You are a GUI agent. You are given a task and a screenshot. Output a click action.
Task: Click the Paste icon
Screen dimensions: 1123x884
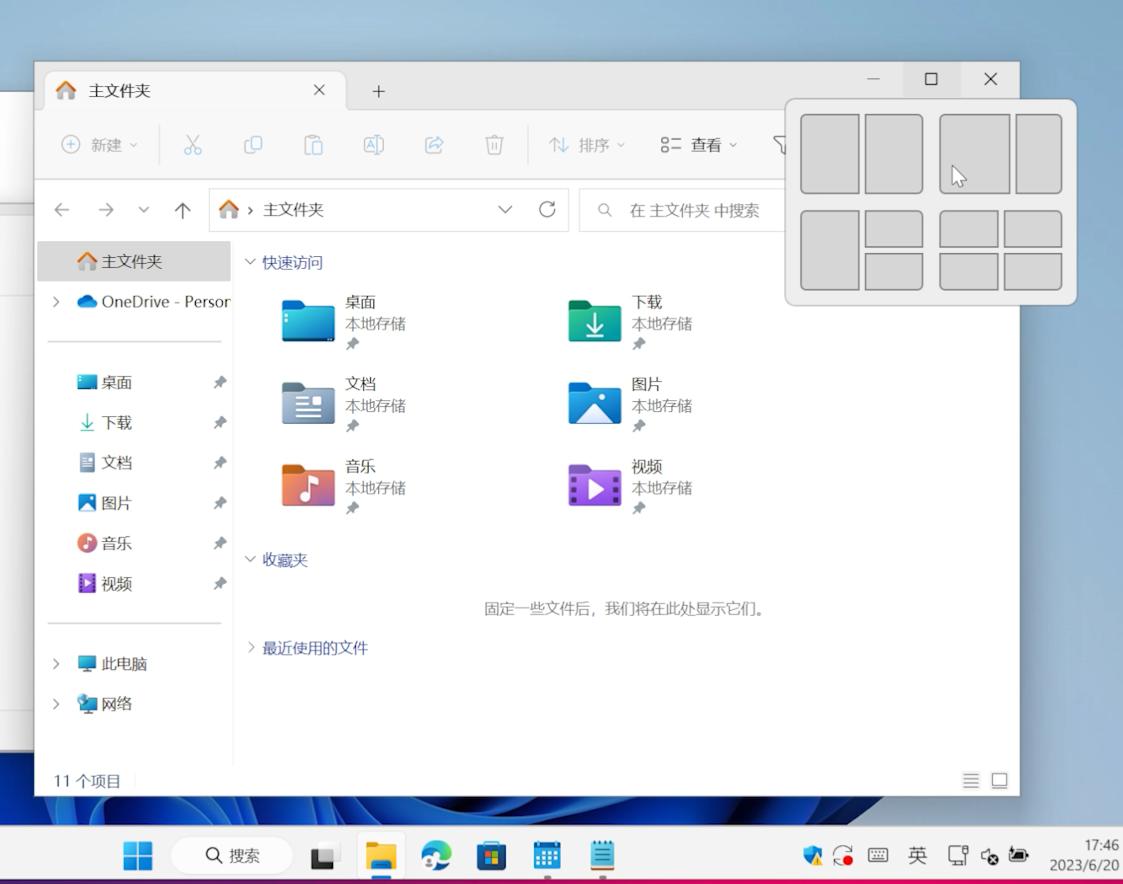point(313,144)
